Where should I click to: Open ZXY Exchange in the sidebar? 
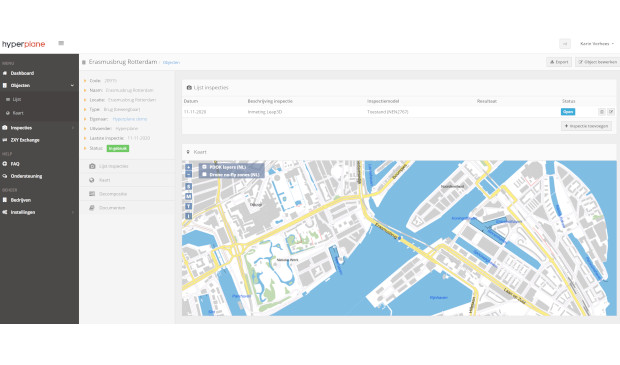click(25, 140)
